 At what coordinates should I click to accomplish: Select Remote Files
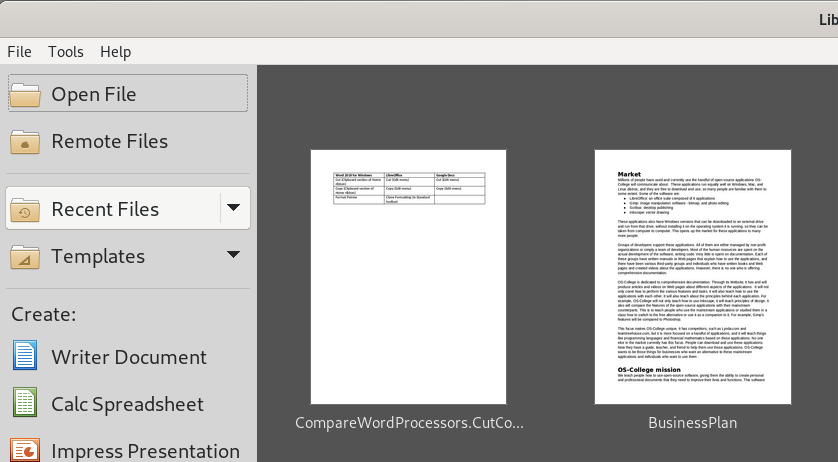[128, 141]
